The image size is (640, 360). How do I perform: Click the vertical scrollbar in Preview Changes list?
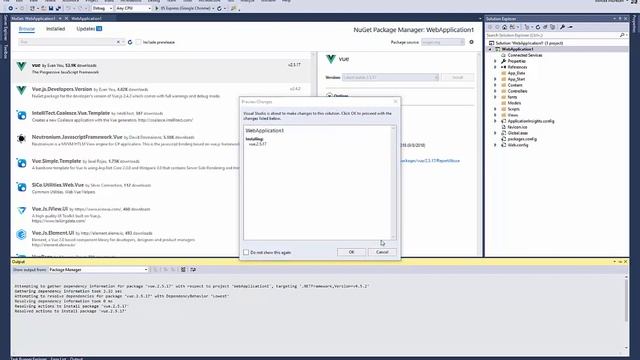pyautogui.click(x=393, y=182)
